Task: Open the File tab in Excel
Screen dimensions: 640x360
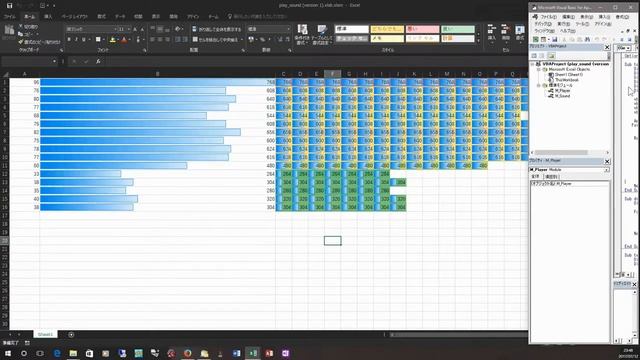Action: (9, 17)
